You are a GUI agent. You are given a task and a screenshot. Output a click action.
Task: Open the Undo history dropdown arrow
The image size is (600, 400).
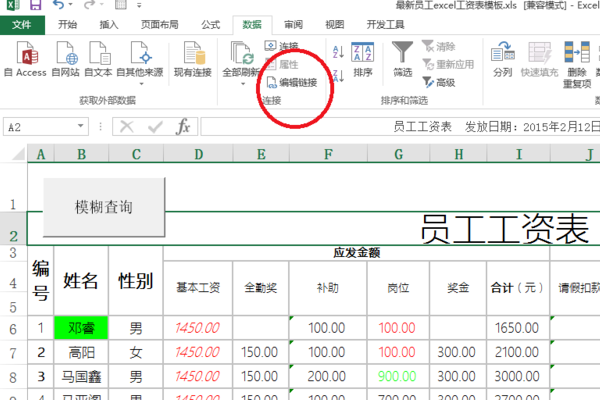click(70, 5)
